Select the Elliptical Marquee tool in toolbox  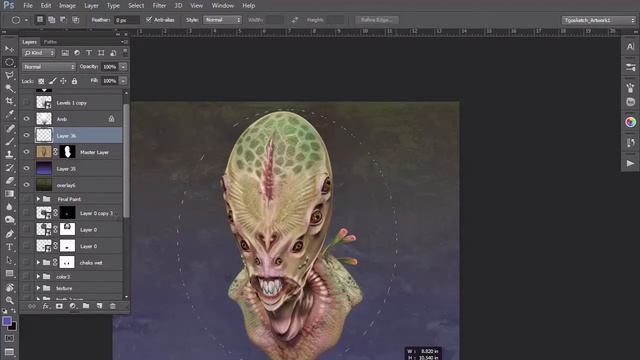coord(9,62)
